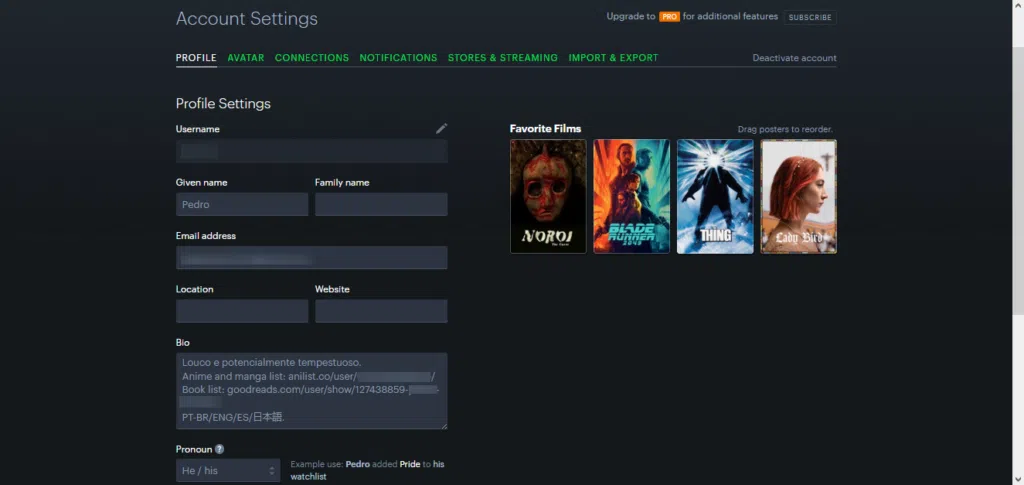Viewport: 1024px width, 485px height.
Task: Go to the Connections tab
Action: 312,57
